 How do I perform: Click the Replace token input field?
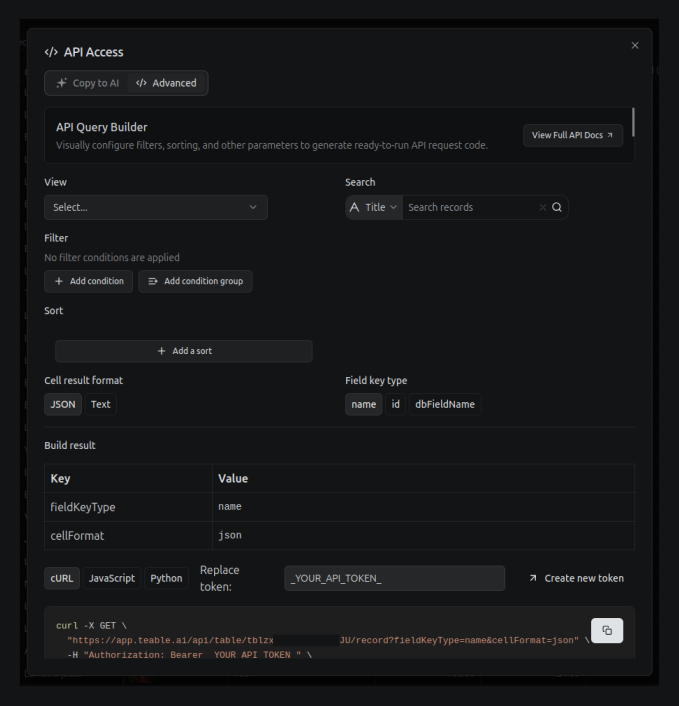[x=393, y=578]
